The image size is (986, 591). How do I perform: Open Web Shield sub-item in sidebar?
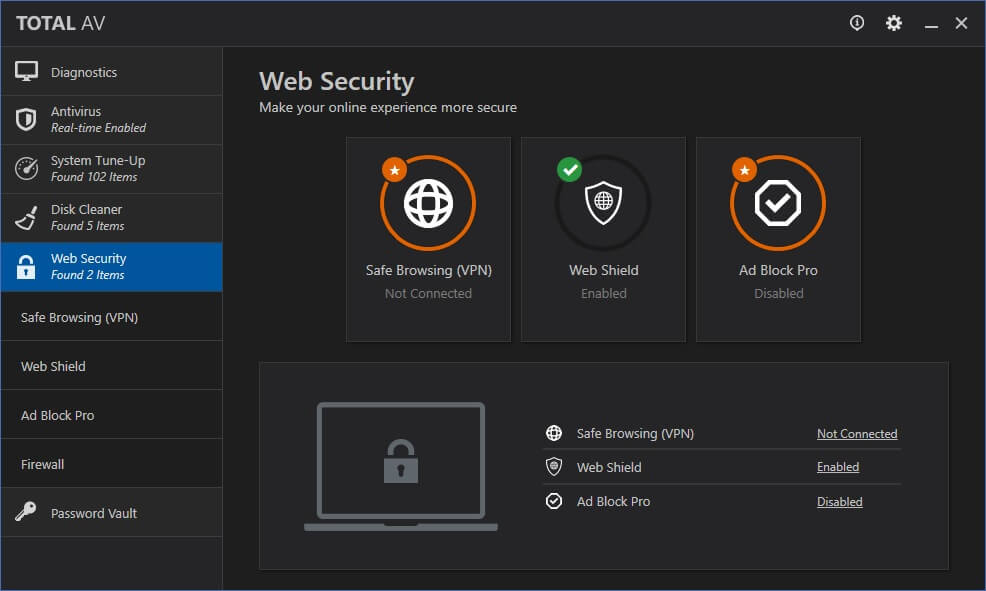coord(111,366)
